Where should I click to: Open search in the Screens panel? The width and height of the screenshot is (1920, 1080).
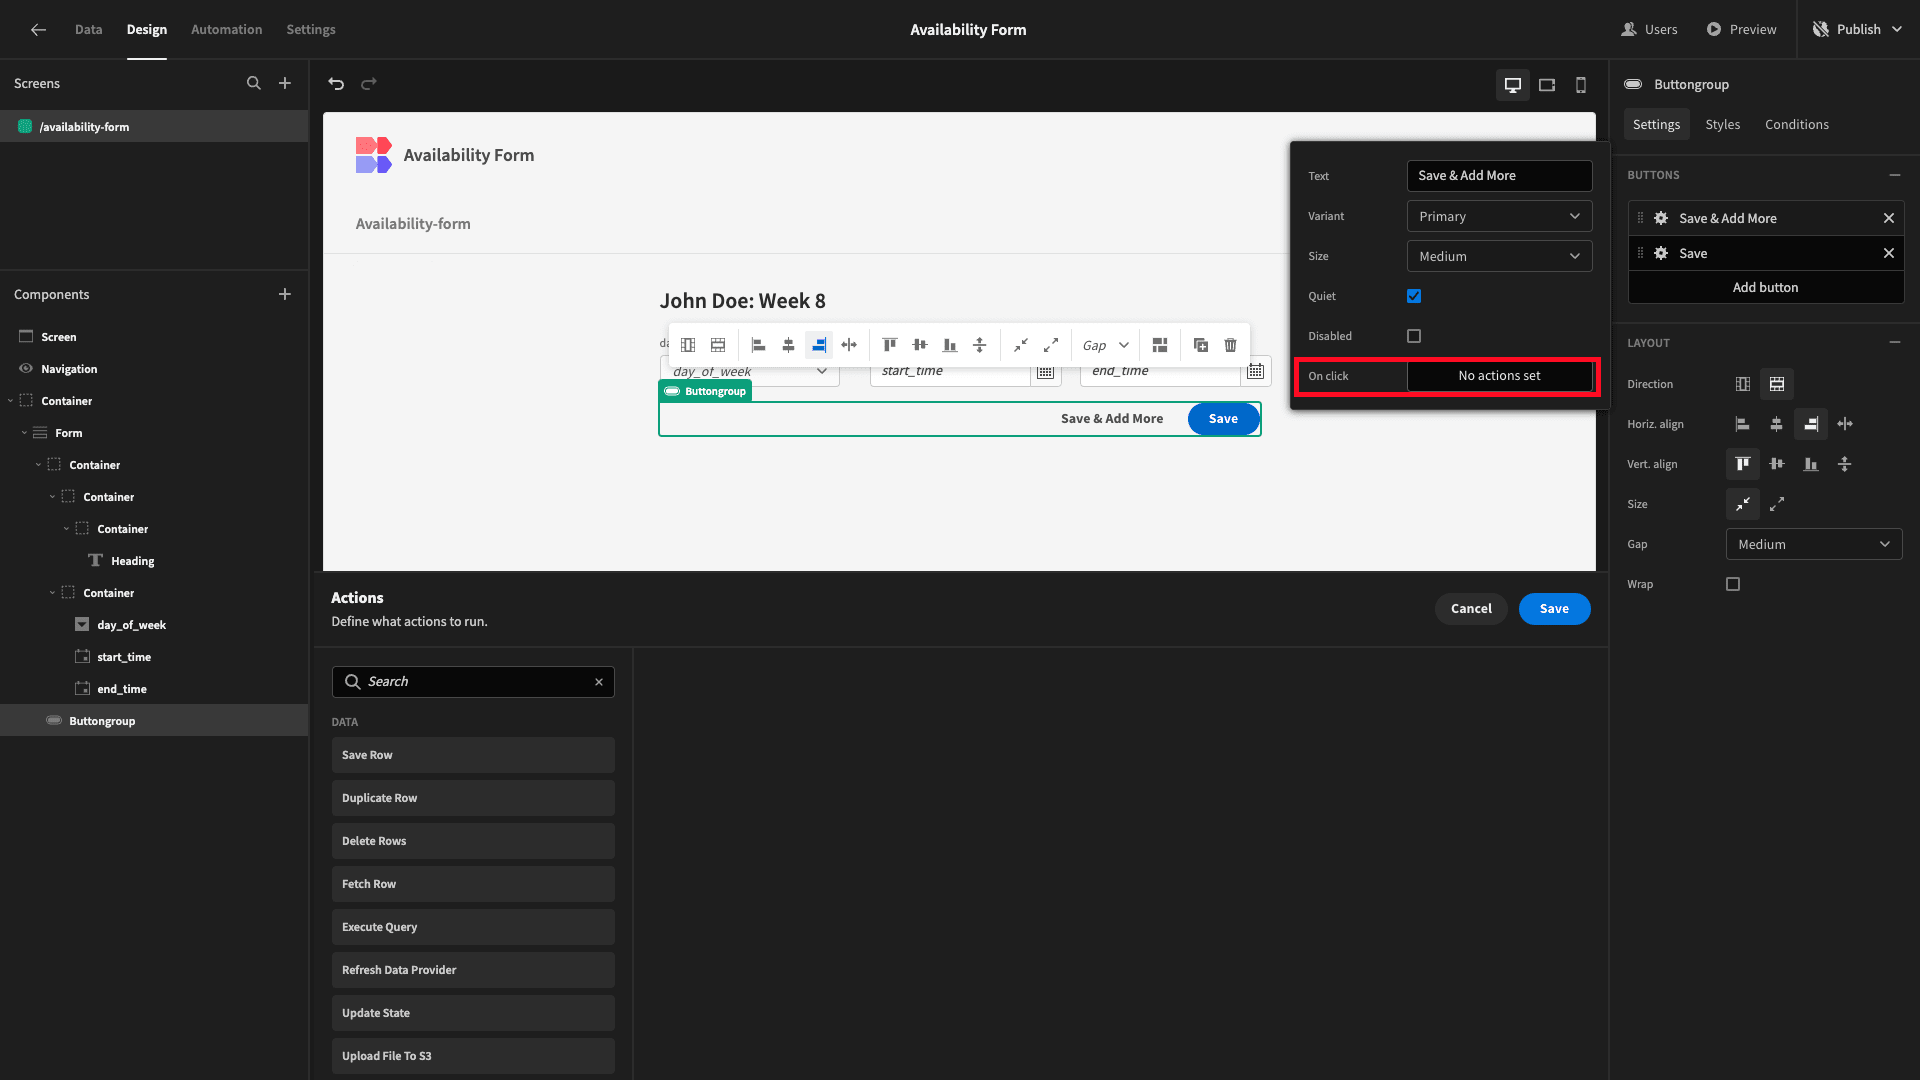(254, 83)
